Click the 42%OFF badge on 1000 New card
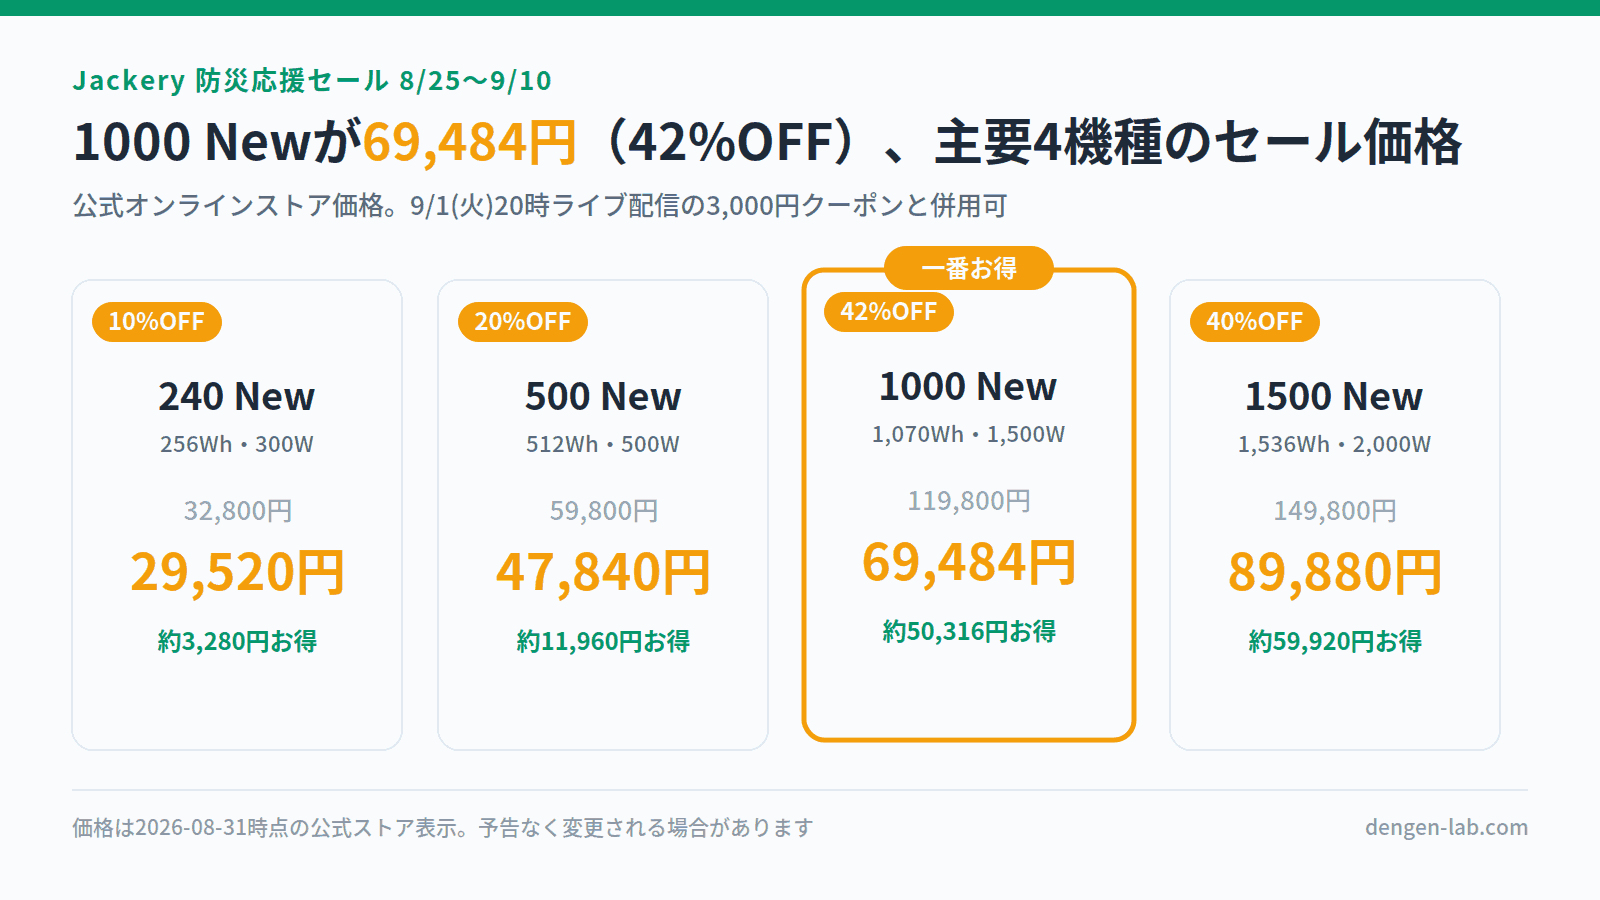1600x900 pixels. (x=889, y=312)
